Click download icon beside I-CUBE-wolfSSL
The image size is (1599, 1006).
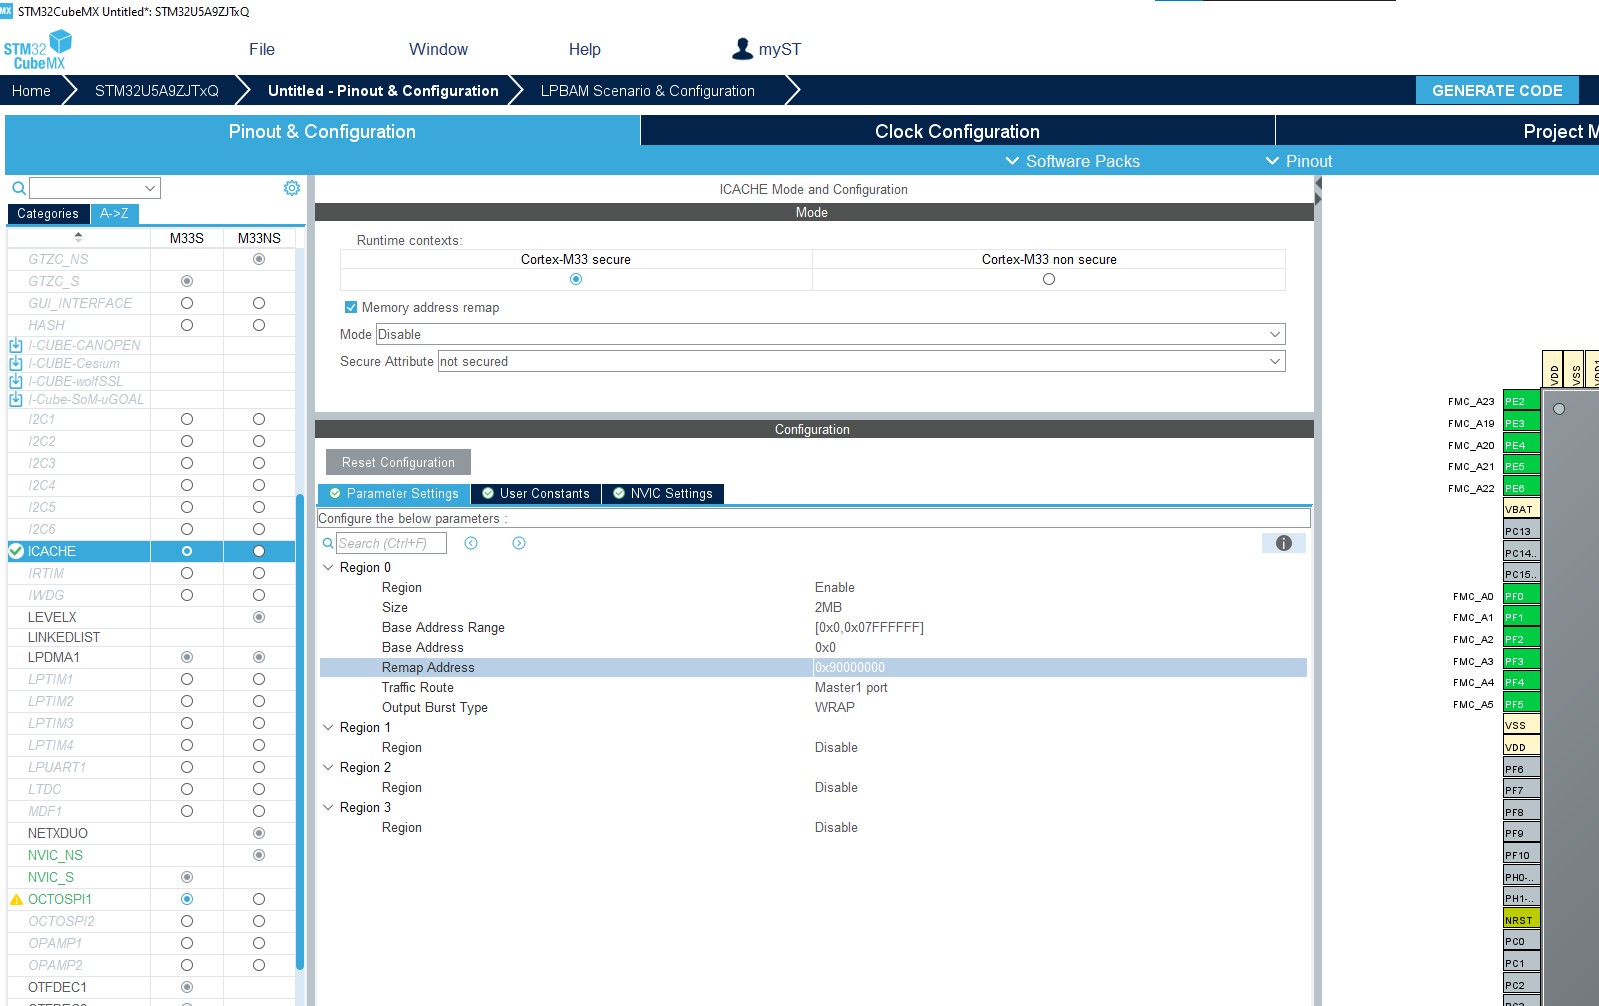click(16, 381)
